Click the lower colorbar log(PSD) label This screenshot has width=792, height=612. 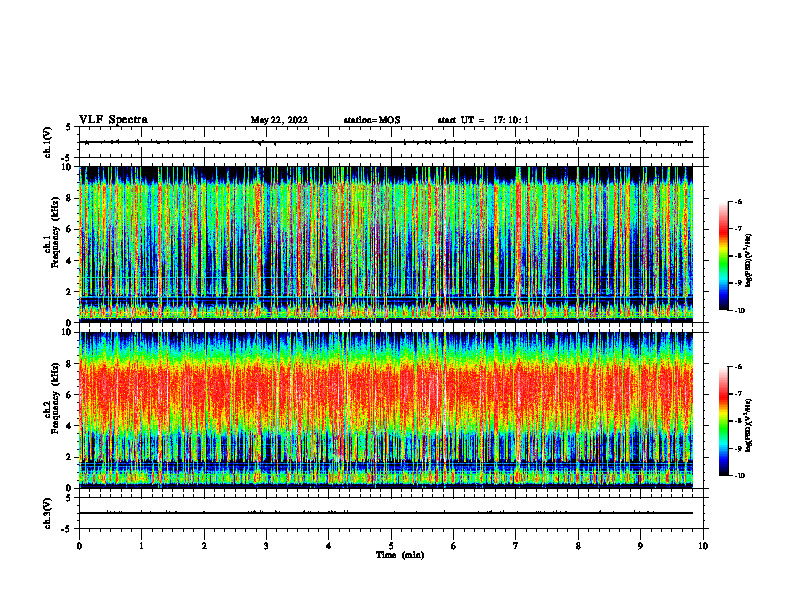[749, 425]
